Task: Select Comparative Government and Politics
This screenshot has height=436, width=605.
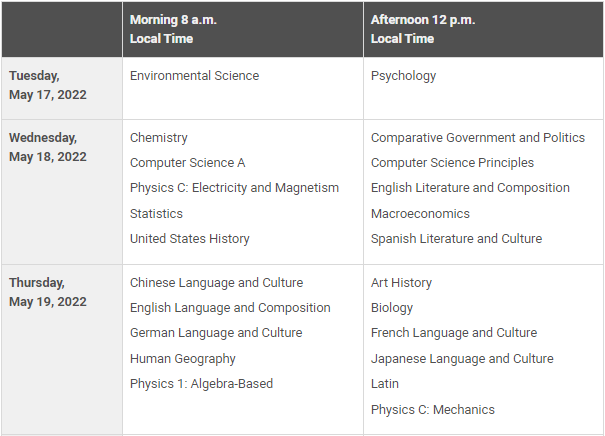Action: (x=477, y=138)
